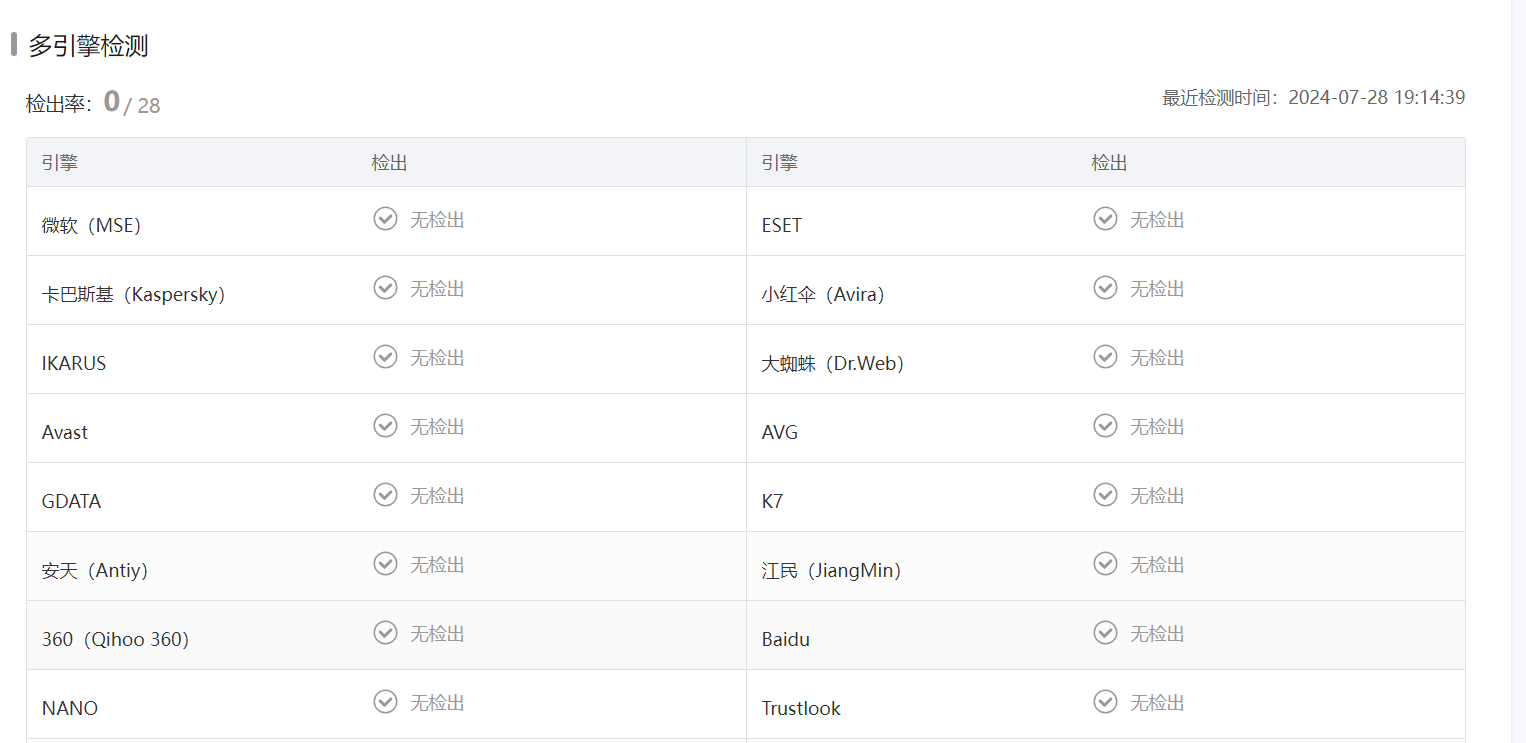Select the 江民 (JiangMin) engine name
Image resolution: width=1526 pixels, height=743 pixels.
click(832, 570)
